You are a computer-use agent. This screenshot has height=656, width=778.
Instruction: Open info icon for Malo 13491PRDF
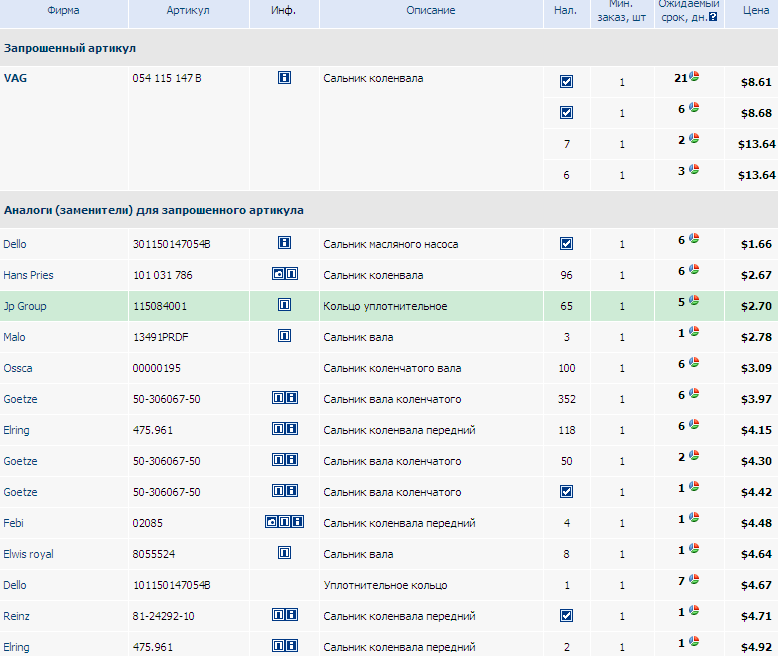coord(284,336)
